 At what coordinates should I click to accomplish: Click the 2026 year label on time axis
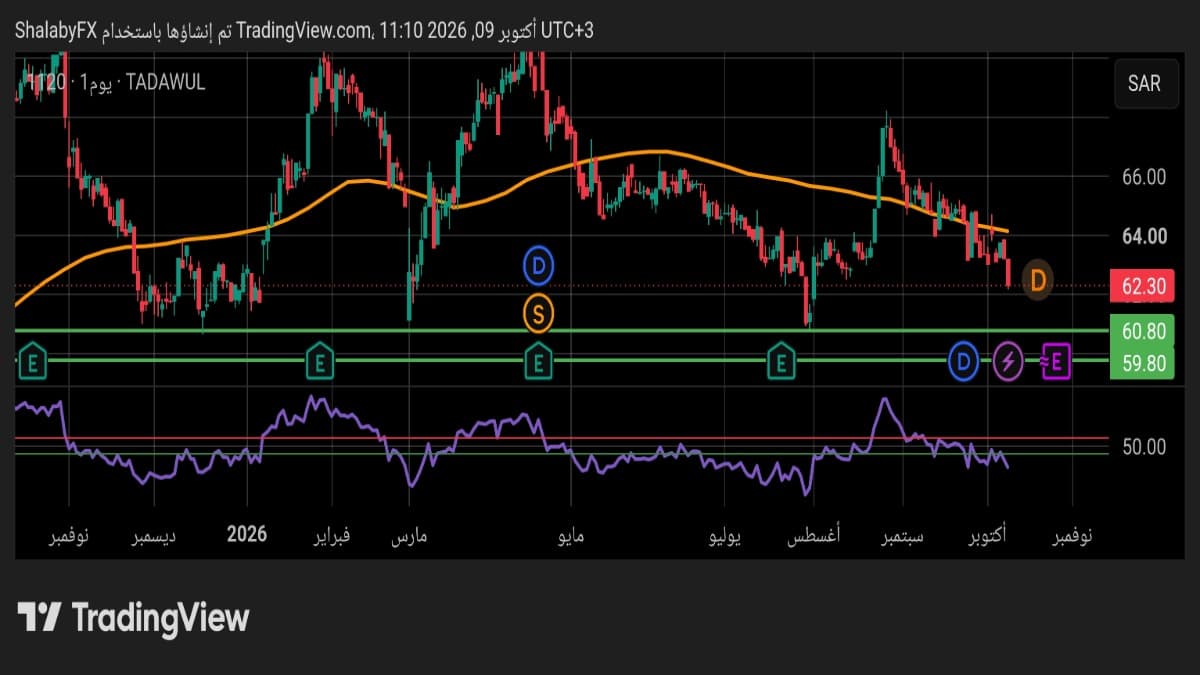click(x=247, y=535)
